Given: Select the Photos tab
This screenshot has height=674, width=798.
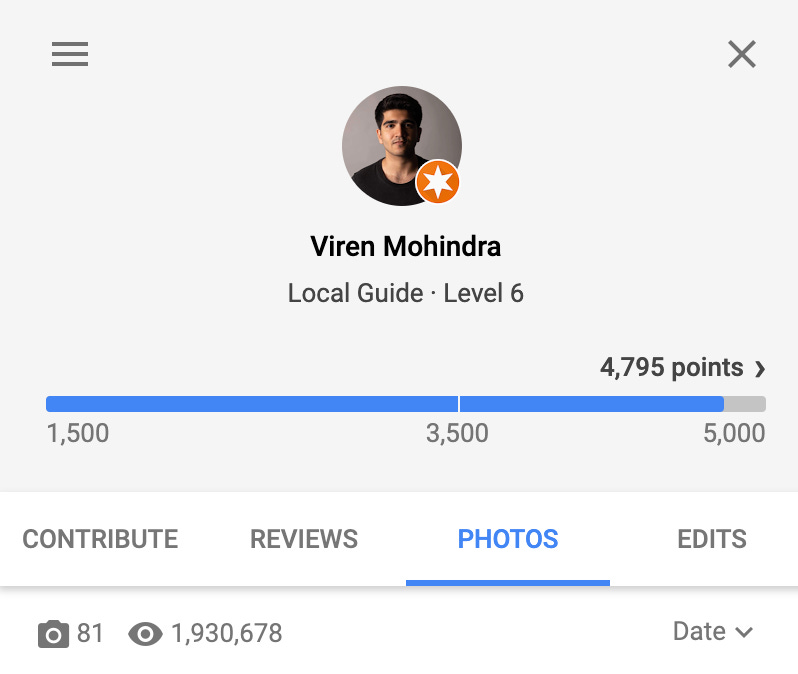Looking at the screenshot, I should click(508, 540).
